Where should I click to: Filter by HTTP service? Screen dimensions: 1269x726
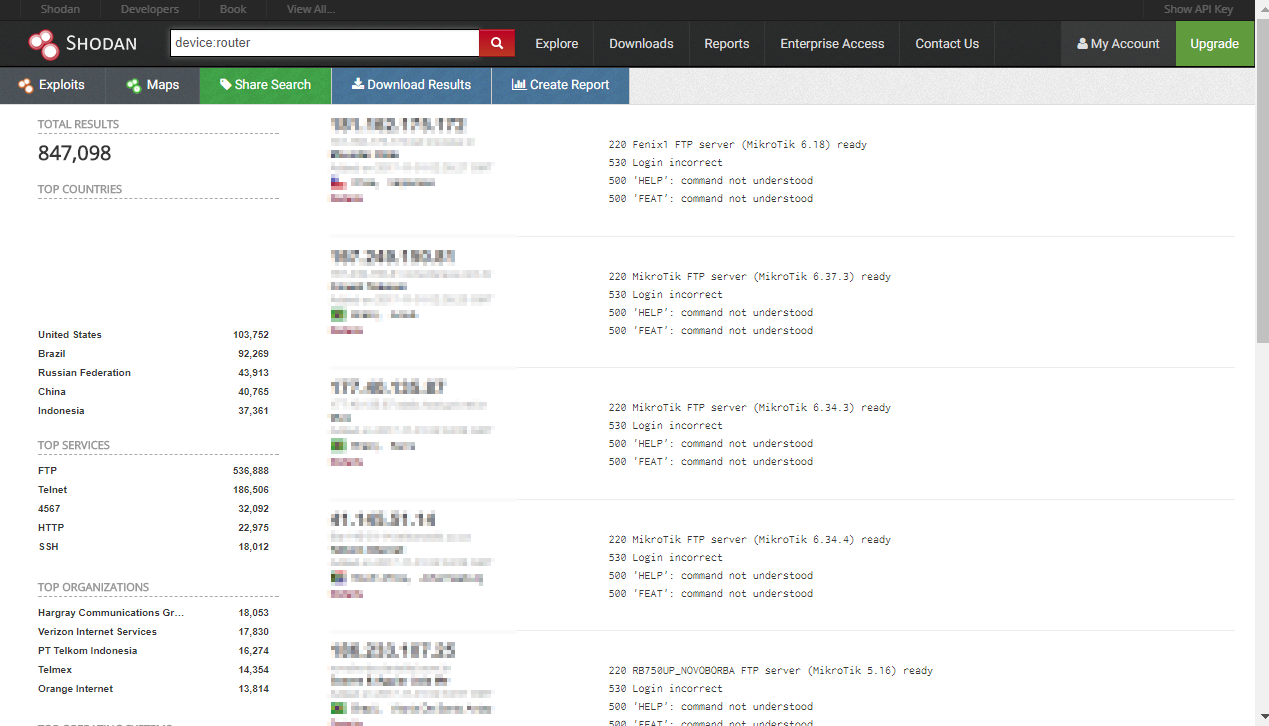point(51,528)
